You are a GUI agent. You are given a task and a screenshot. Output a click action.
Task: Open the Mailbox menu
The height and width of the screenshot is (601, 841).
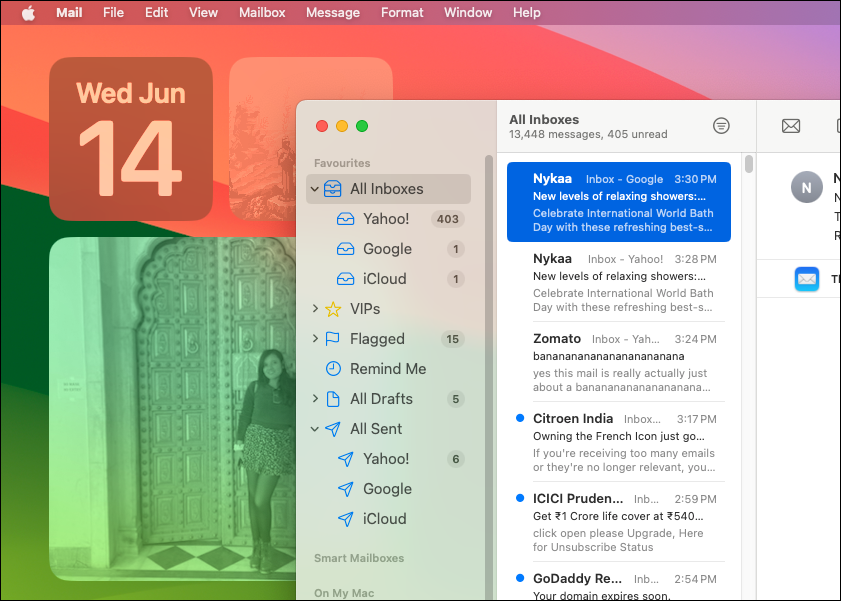[262, 12]
